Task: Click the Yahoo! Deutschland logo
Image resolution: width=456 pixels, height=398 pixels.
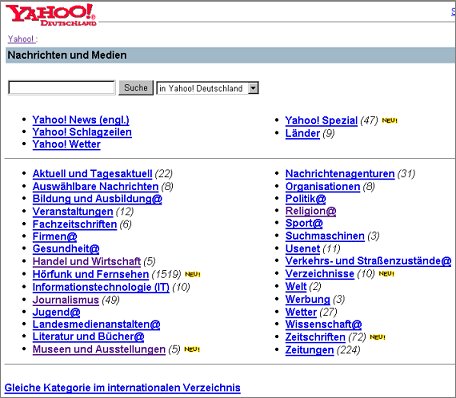Action: click(x=51, y=15)
